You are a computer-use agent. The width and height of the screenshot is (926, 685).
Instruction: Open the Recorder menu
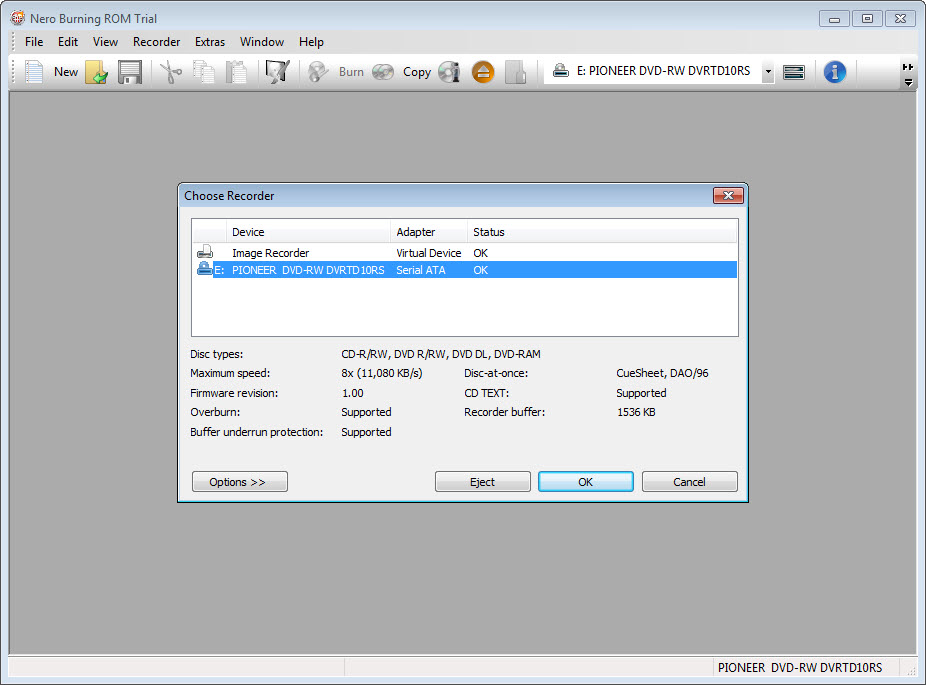(156, 42)
